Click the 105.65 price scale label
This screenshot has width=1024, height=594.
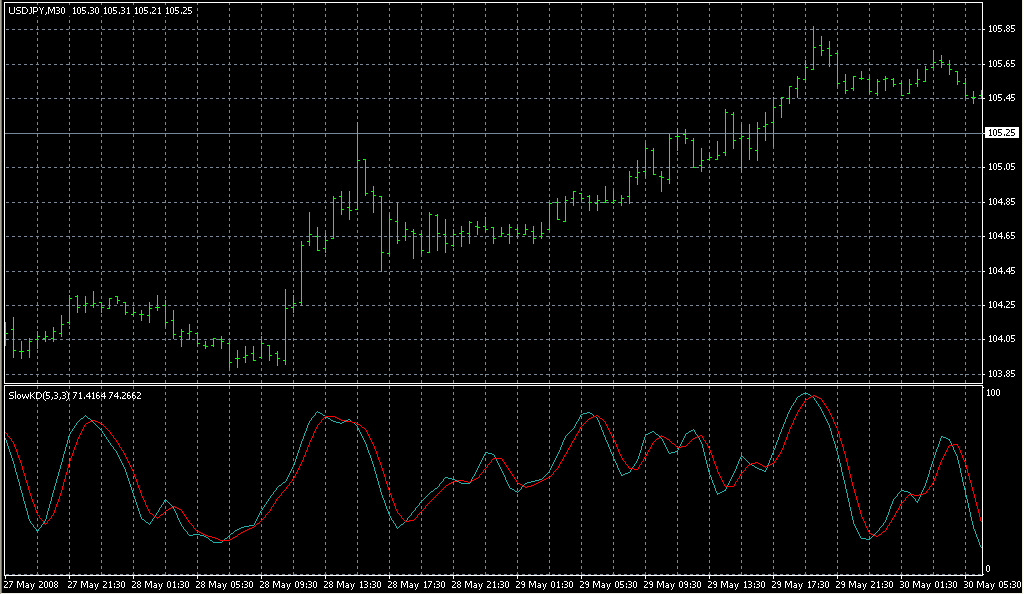1001,63
